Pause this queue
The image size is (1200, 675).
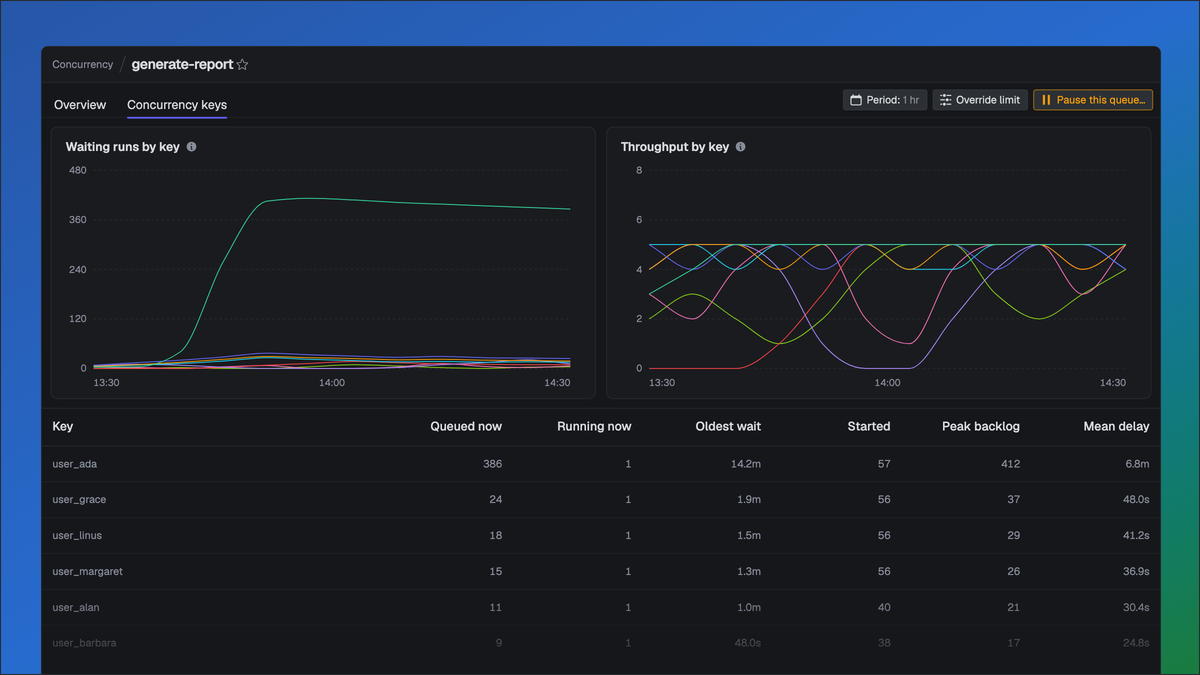coord(1093,100)
